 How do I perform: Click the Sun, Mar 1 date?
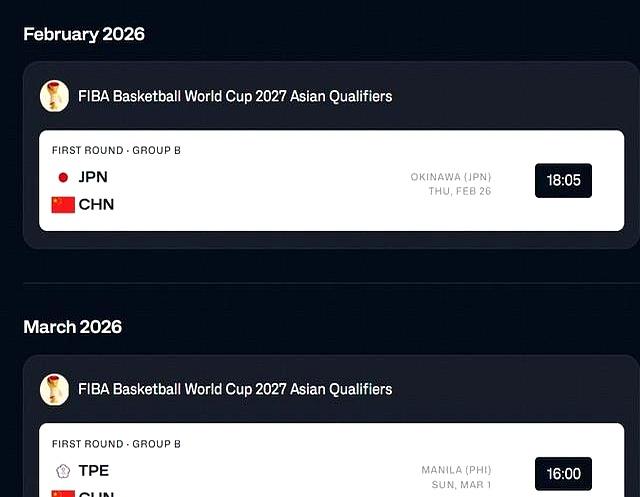tap(461, 484)
